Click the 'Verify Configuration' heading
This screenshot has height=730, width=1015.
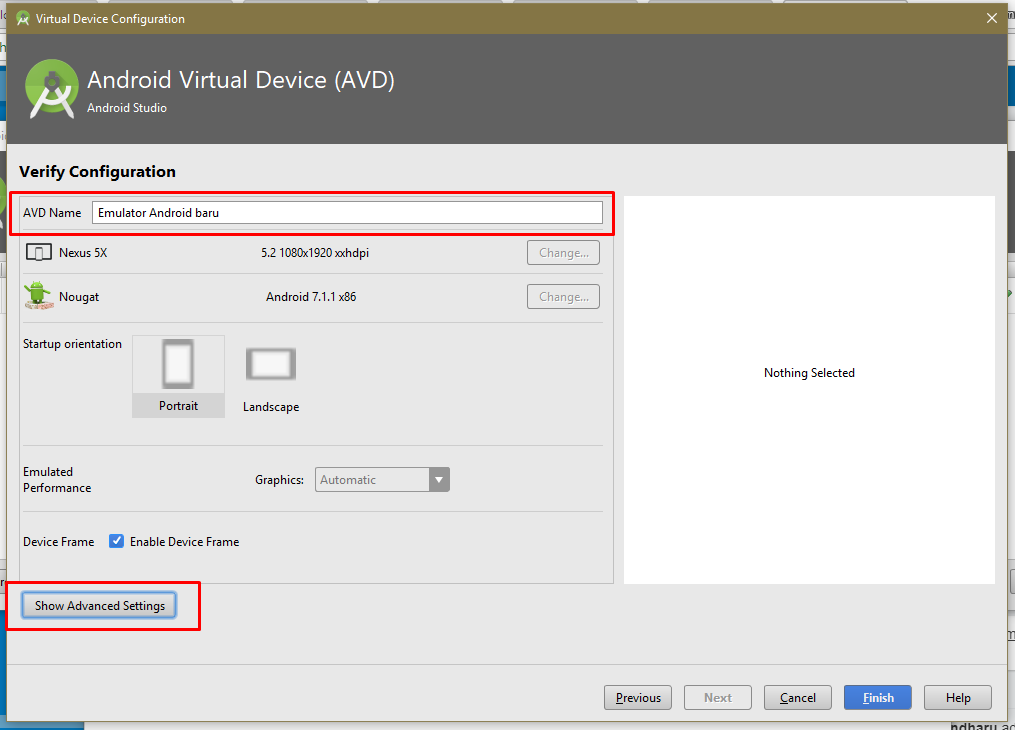(x=97, y=171)
